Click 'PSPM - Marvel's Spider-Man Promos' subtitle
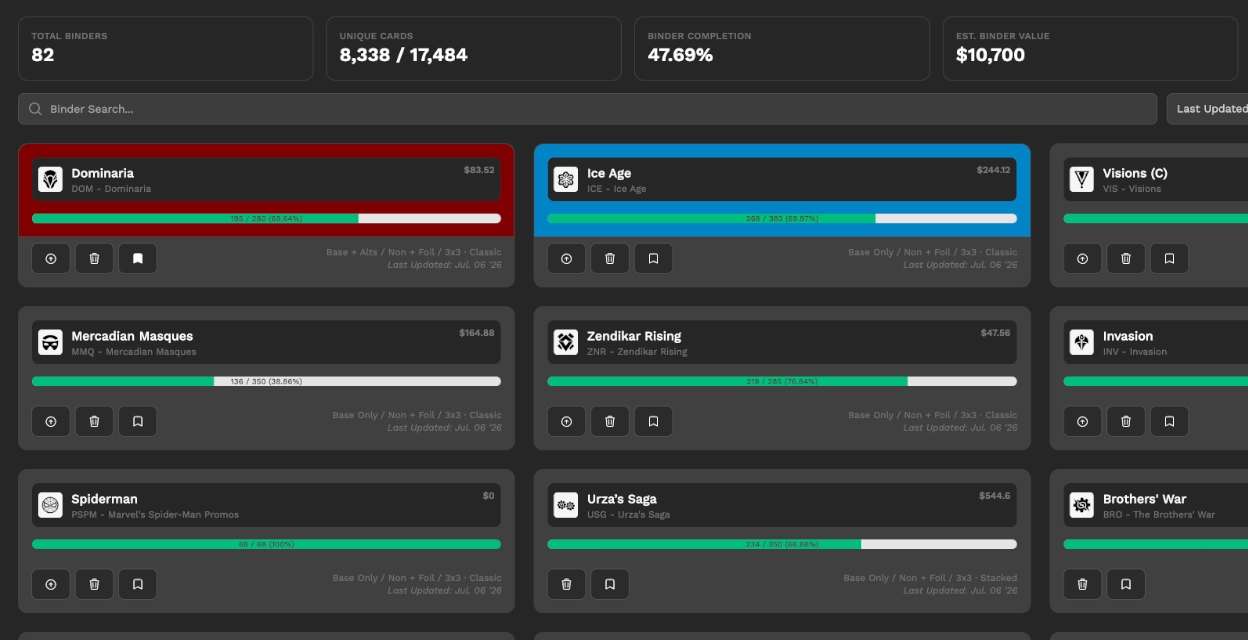 [155, 515]
